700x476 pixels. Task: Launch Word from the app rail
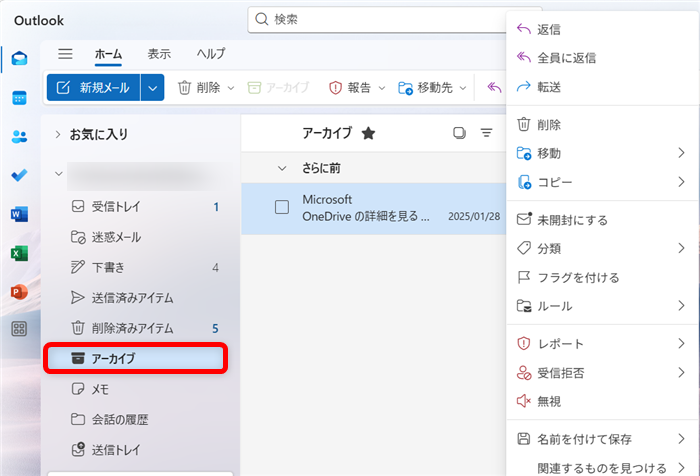(x=19, y=214)
